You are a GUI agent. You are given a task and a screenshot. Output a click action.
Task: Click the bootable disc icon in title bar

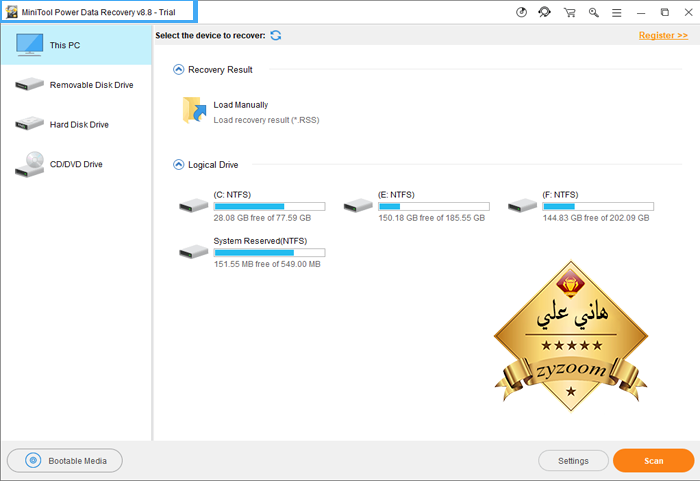click(x=521, y=12)
